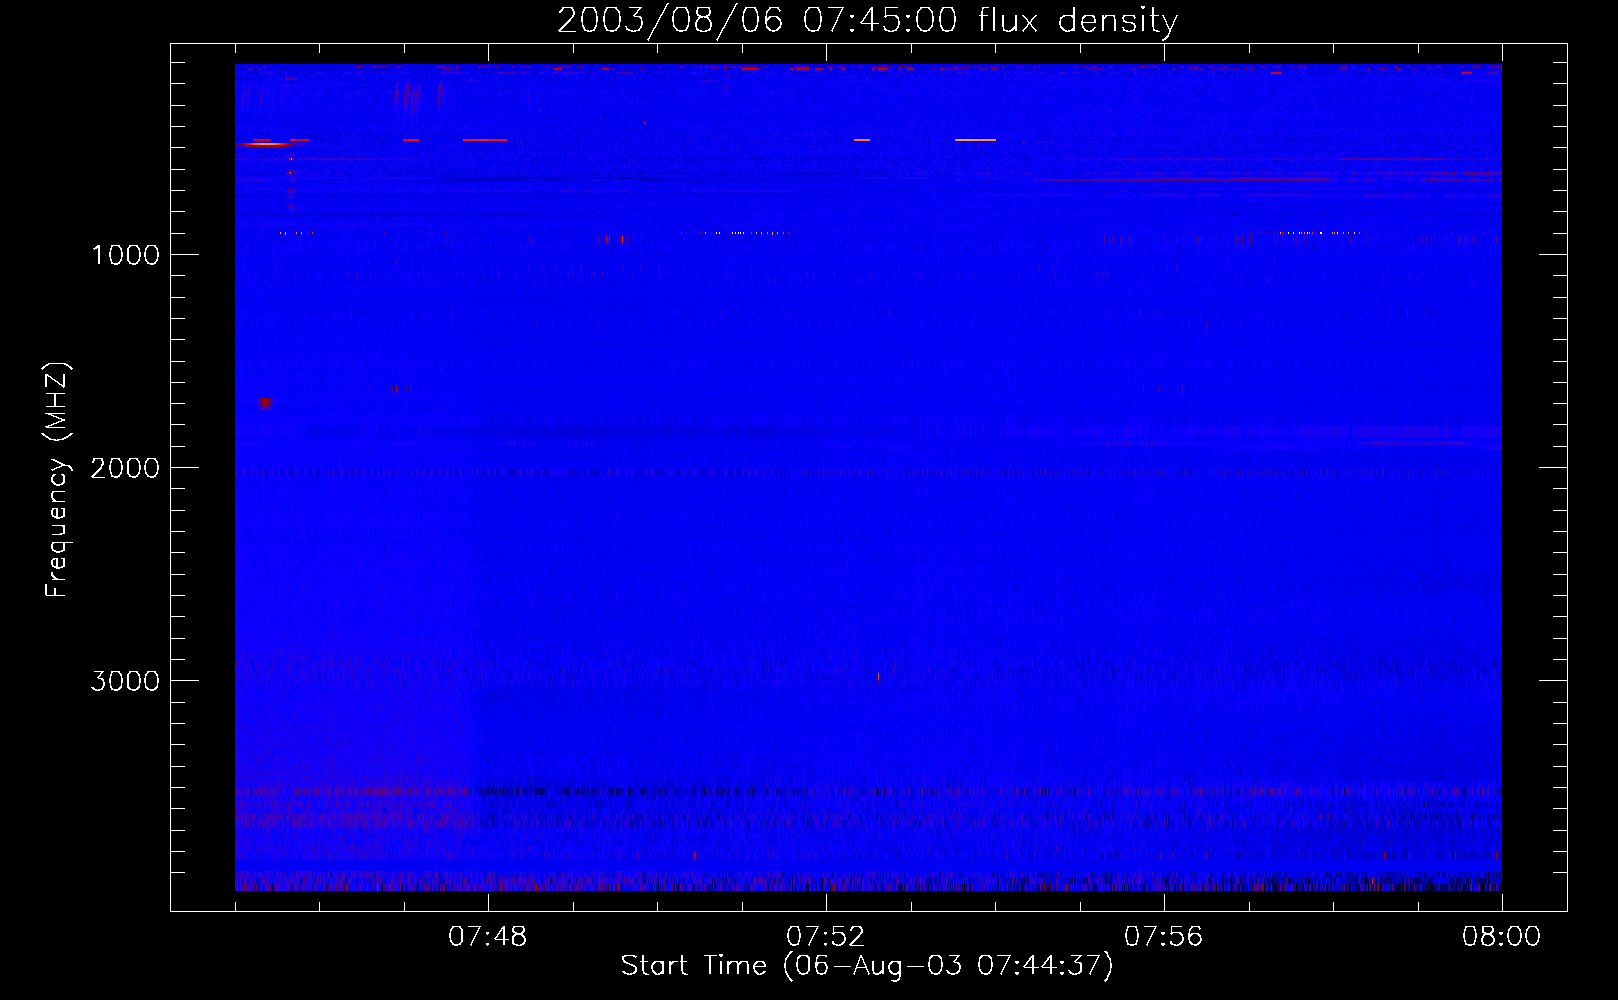Select the 'Start Time (06-Aug-03 07:44:37)' axis label
Viewport: 1618px width, 1000px height.
[x=867, y=966]
